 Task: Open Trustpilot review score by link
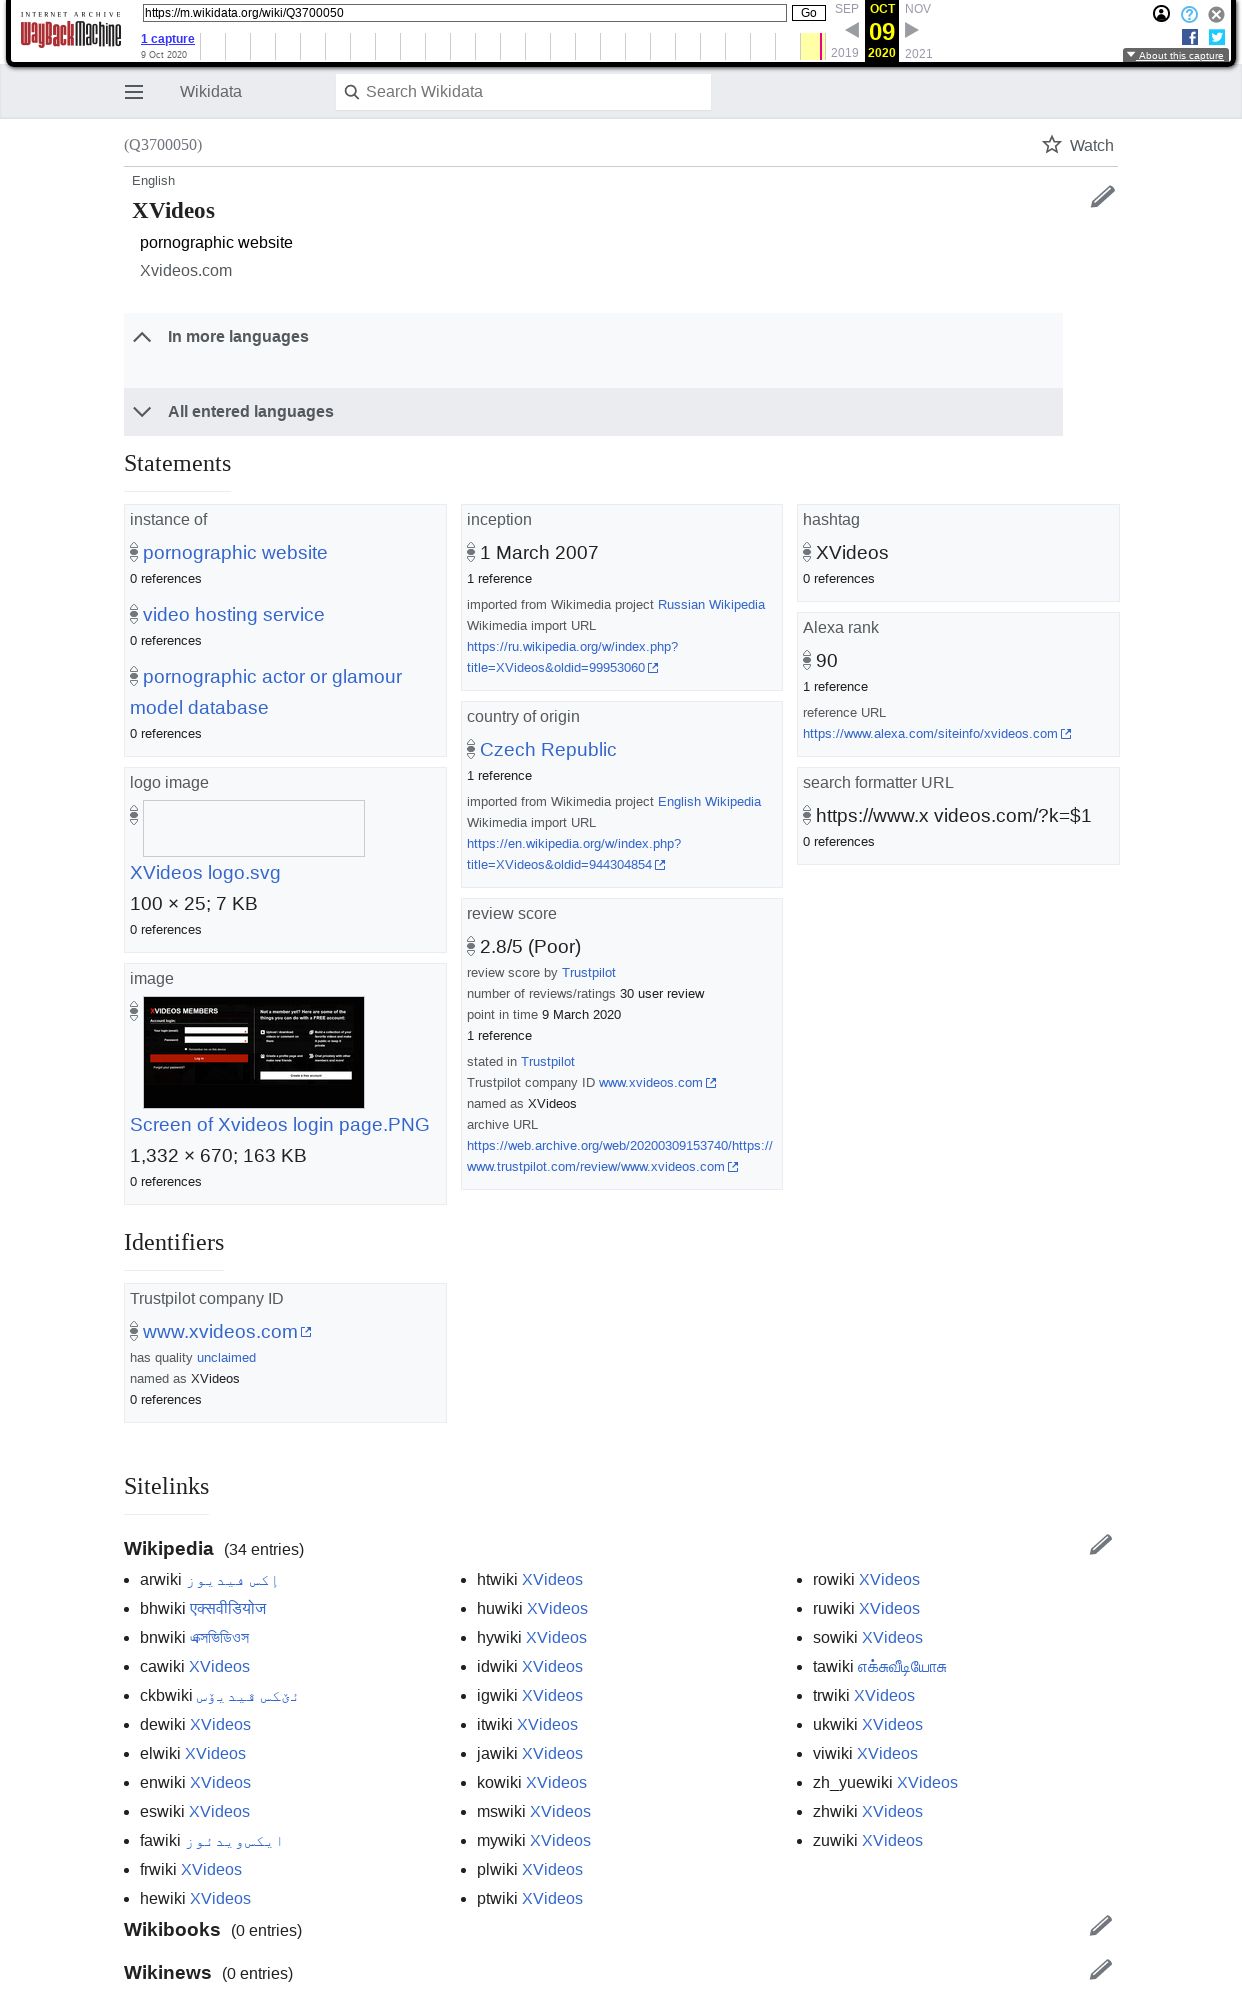[x=589, y=973]
